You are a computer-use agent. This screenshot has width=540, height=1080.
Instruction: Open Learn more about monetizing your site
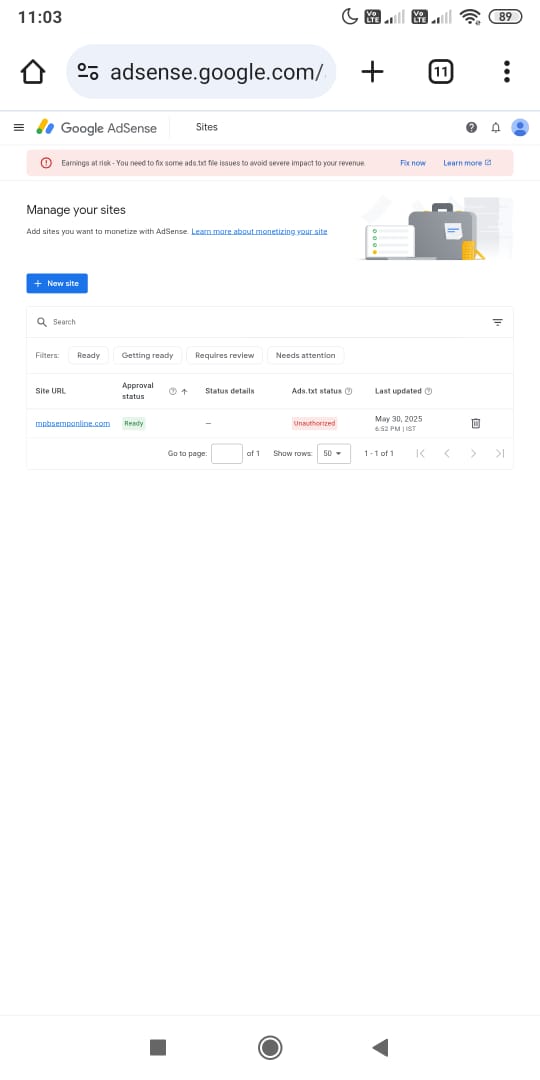click(x=259, y=231)
